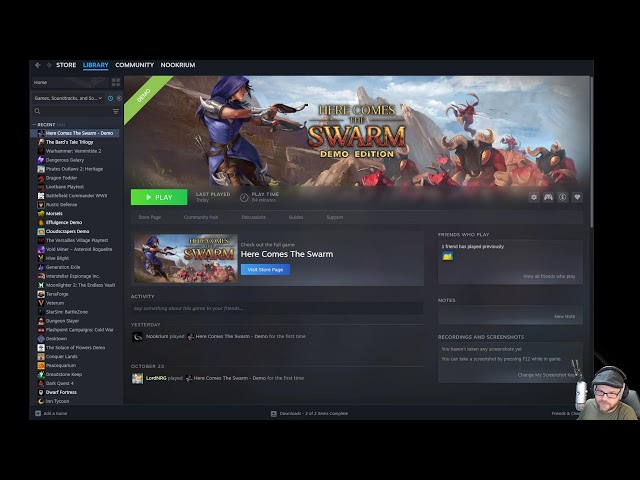
Task: Go forward with the right arrow
Action: click(x=49, y=65)
